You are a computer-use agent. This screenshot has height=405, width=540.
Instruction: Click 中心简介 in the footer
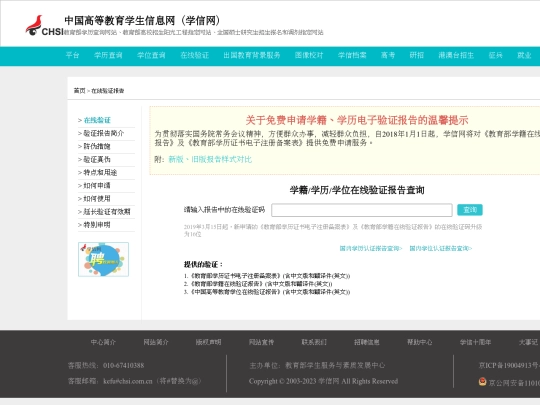[x=103, y=342]
